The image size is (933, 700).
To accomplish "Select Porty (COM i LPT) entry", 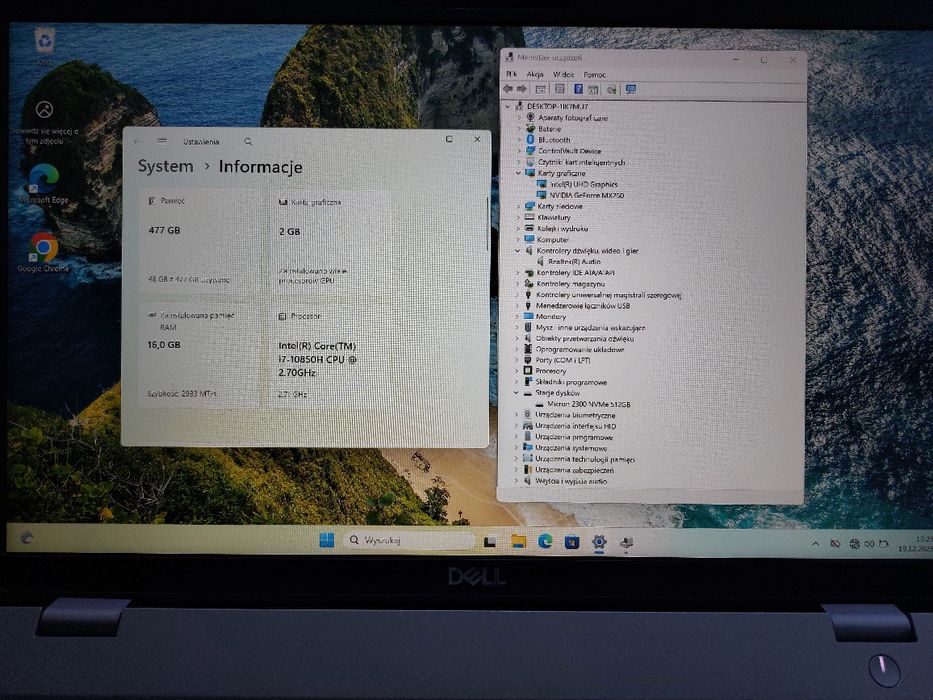I will pyautogui.click(x=557, y=360).
